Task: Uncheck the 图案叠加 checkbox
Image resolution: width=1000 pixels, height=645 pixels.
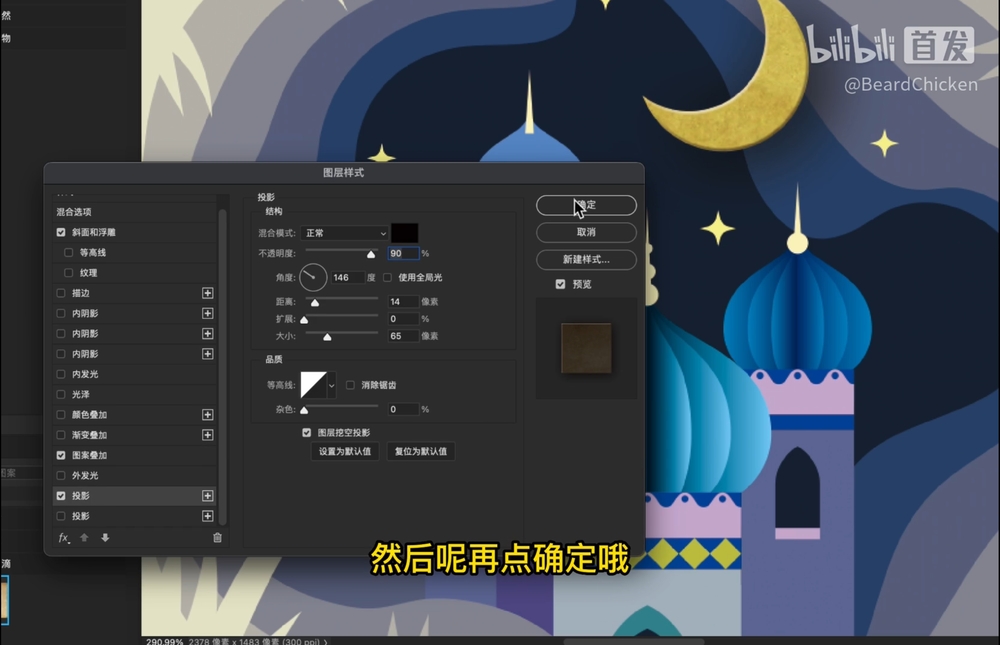Action: coord(61,456)
